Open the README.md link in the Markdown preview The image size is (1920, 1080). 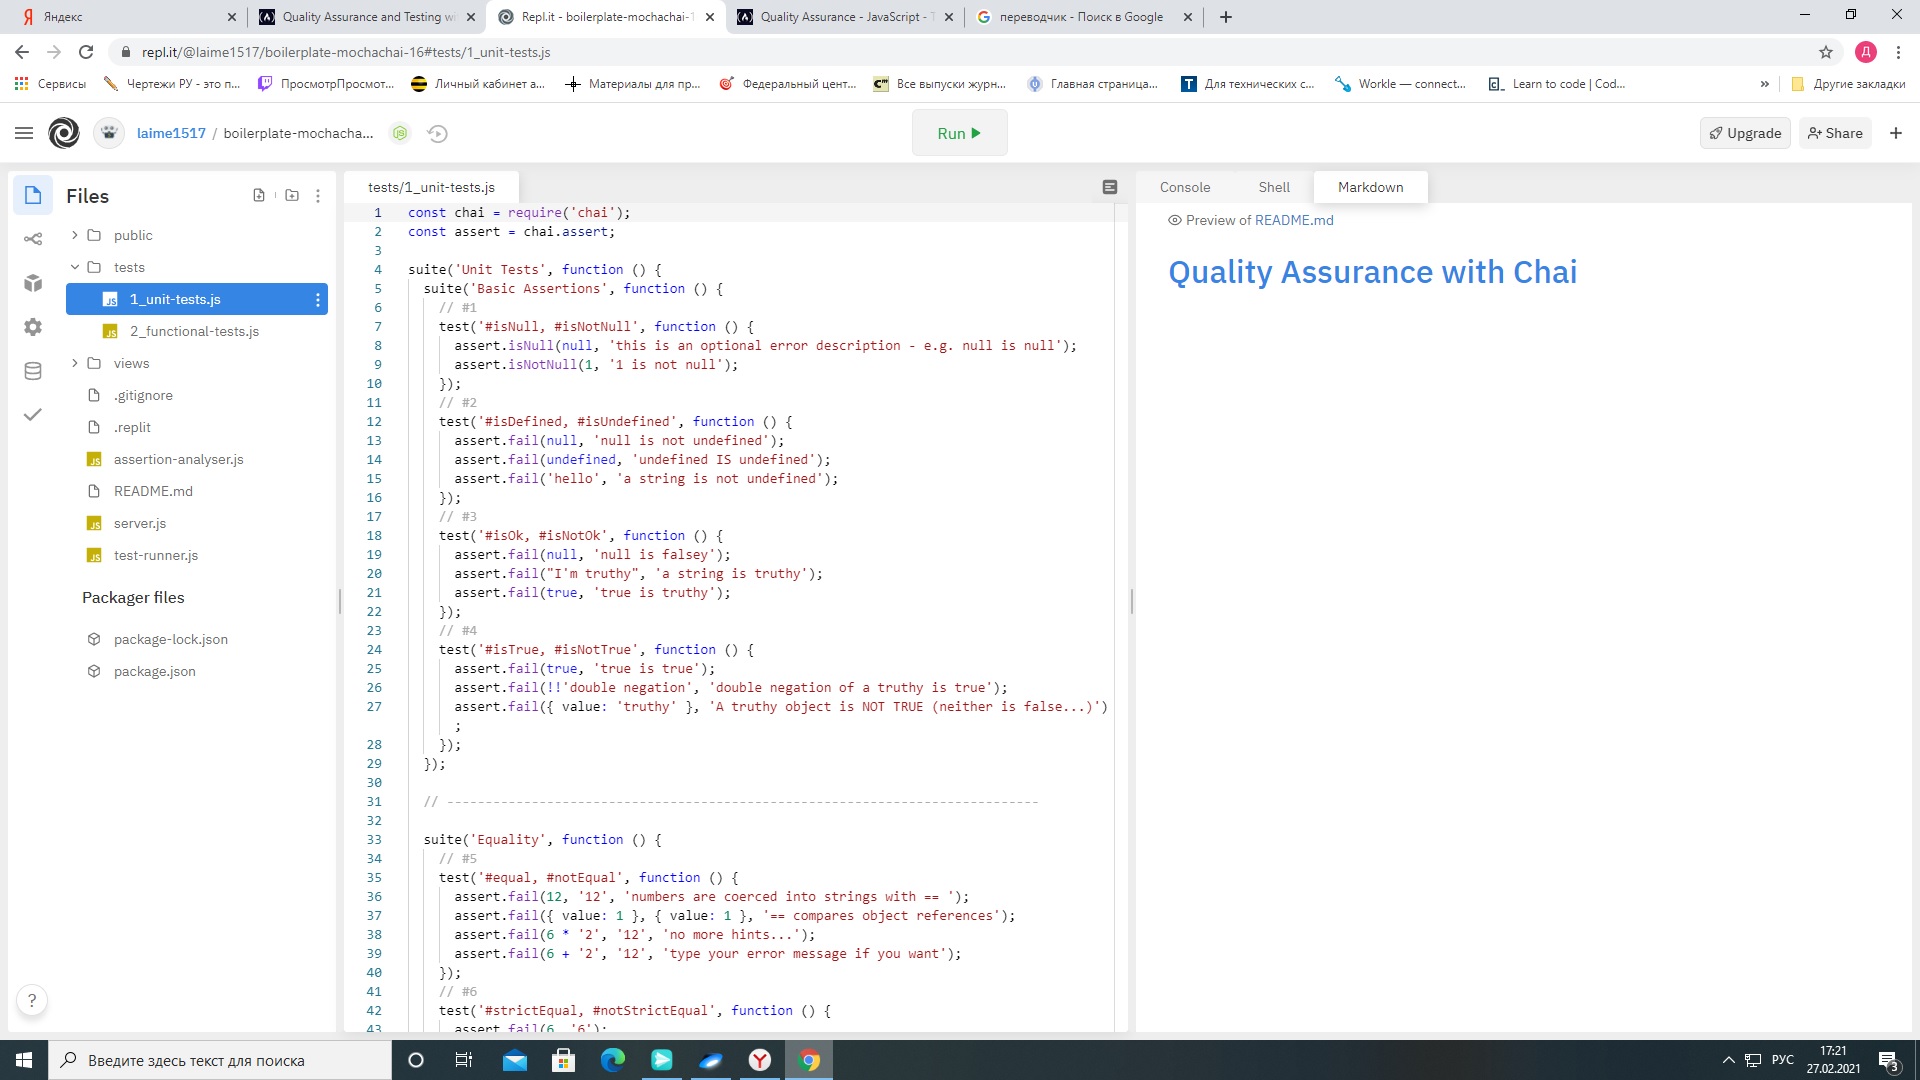(x=1294, y=220)
